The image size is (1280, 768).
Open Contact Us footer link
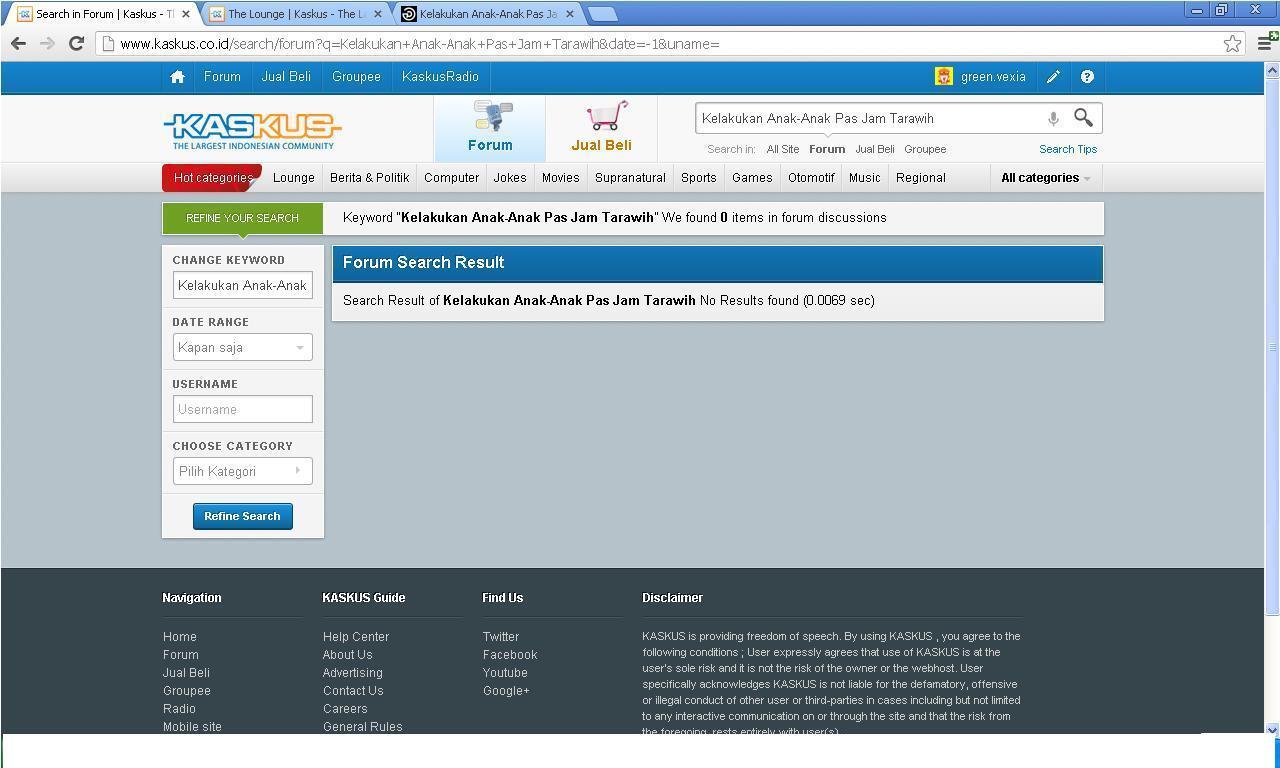[x=353, y=691]
